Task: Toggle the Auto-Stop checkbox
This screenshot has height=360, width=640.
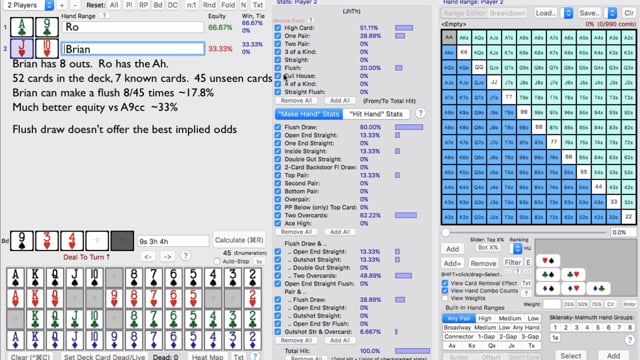Action: [217, 261]
